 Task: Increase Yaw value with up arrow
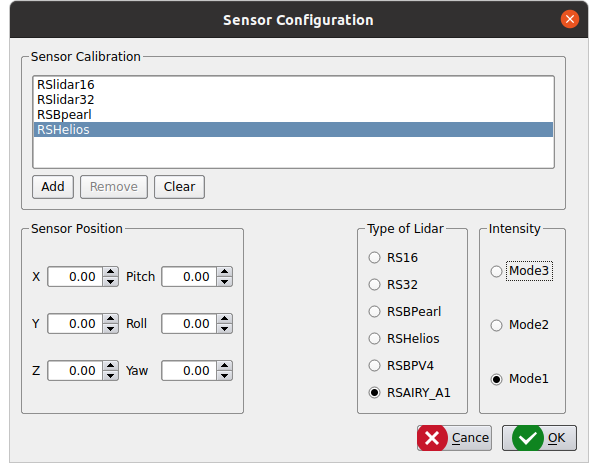coord(225,366)
